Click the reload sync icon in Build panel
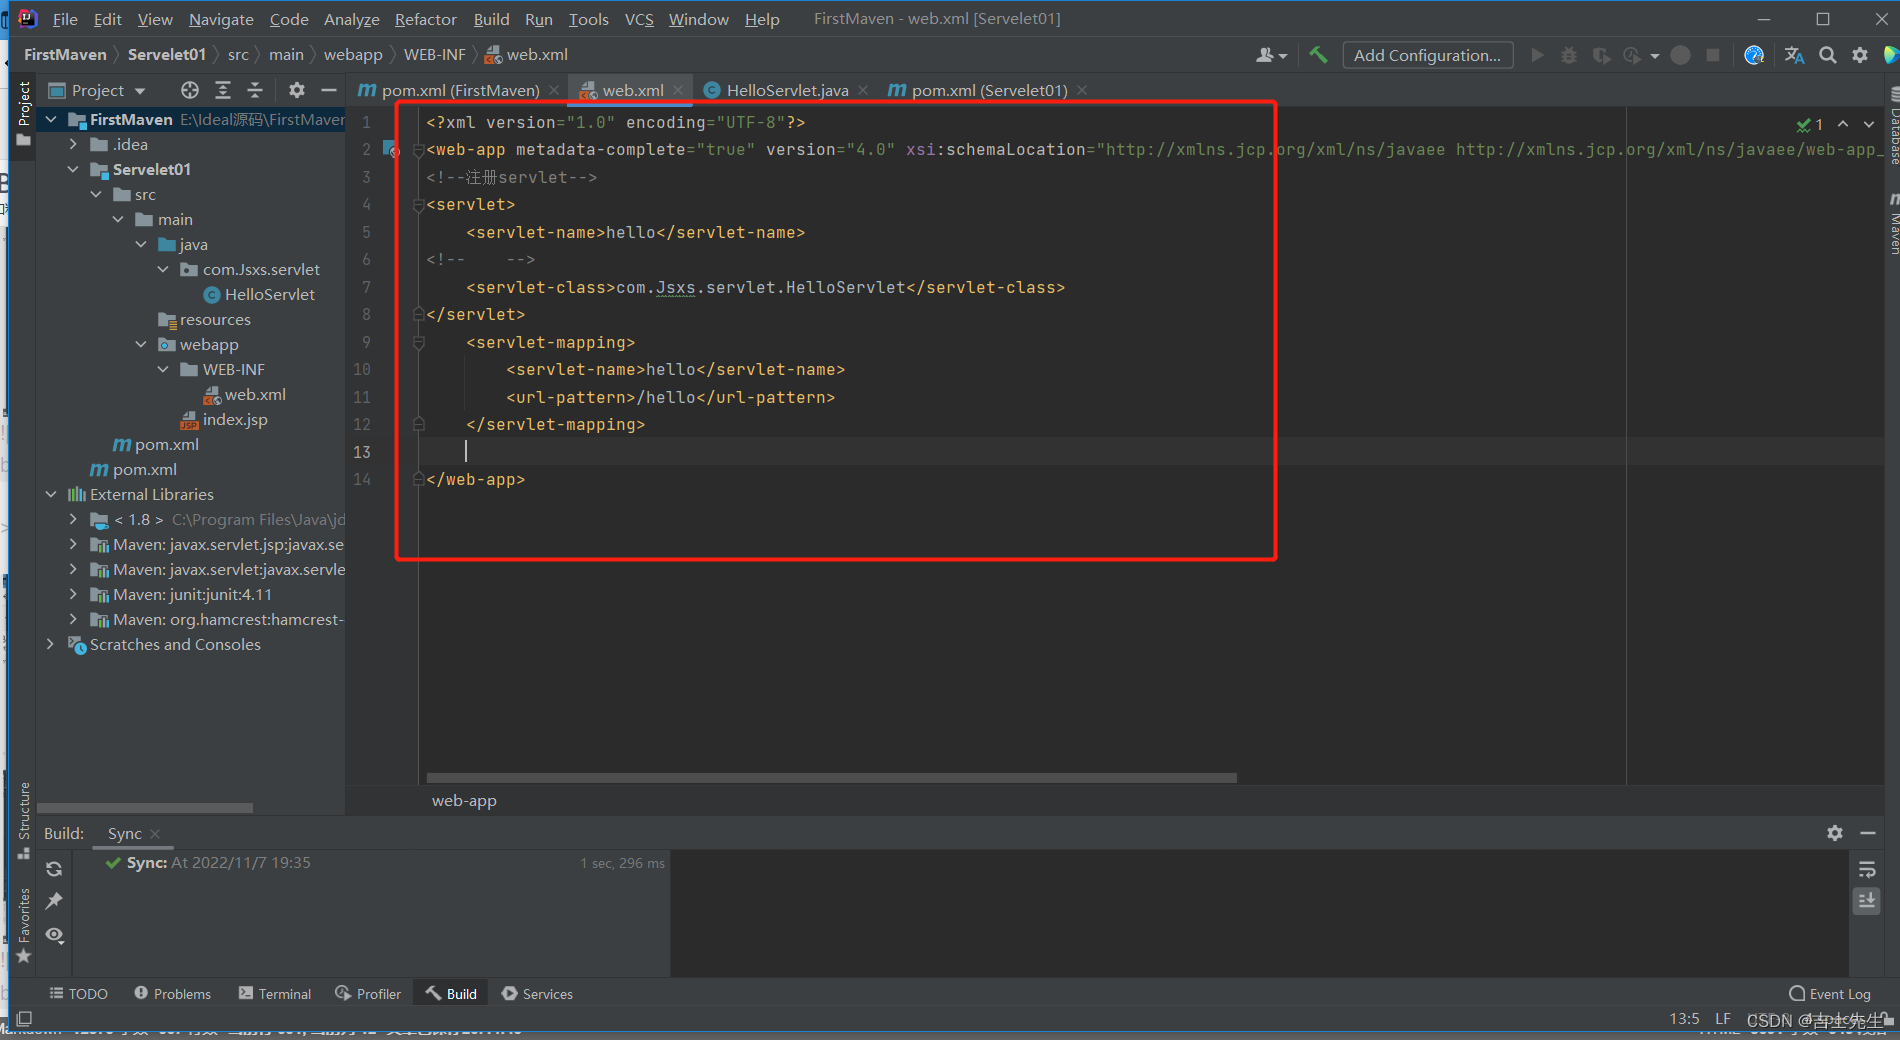 click(54, 869)
